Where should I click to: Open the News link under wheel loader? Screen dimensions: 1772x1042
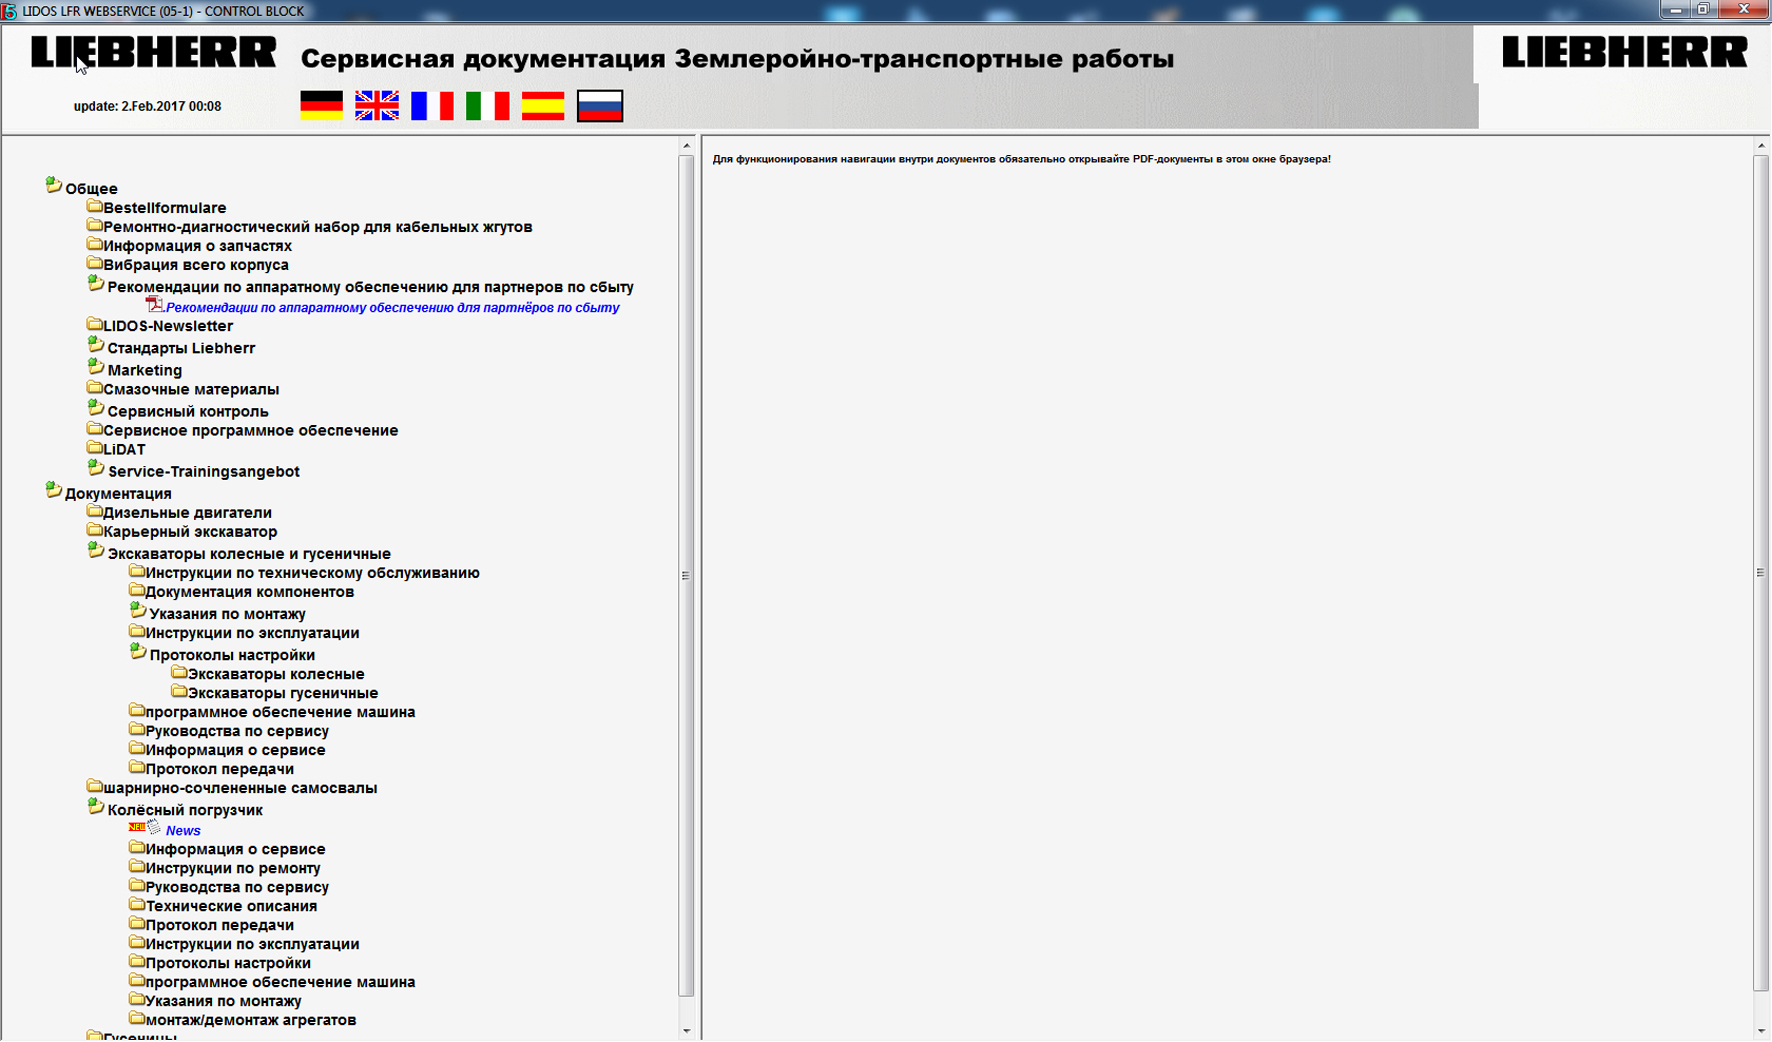click(x=183, y=831)
